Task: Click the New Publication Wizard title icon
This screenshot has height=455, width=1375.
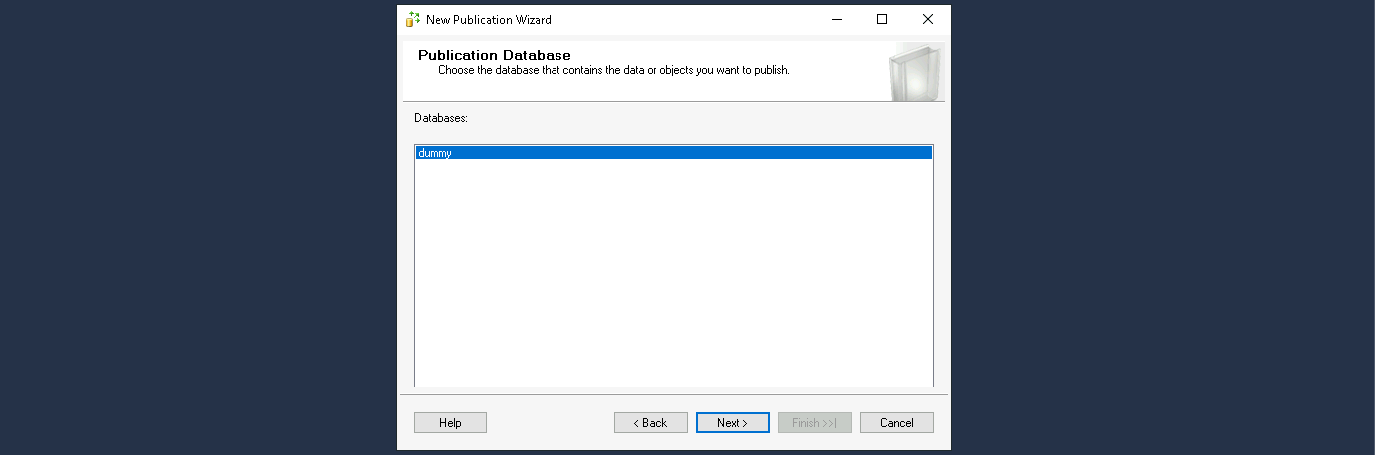Action: [x=412, y=19]
